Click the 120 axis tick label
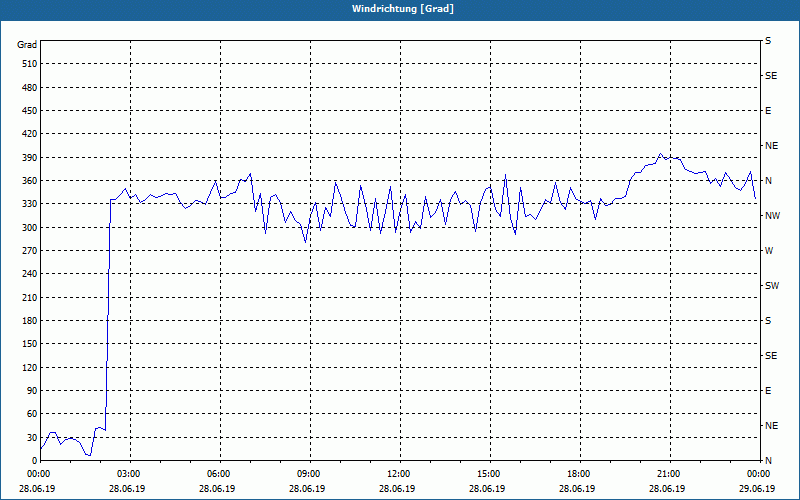Viewport: 800px width, 500px height. pyautogui.click(x=30, y=367)
